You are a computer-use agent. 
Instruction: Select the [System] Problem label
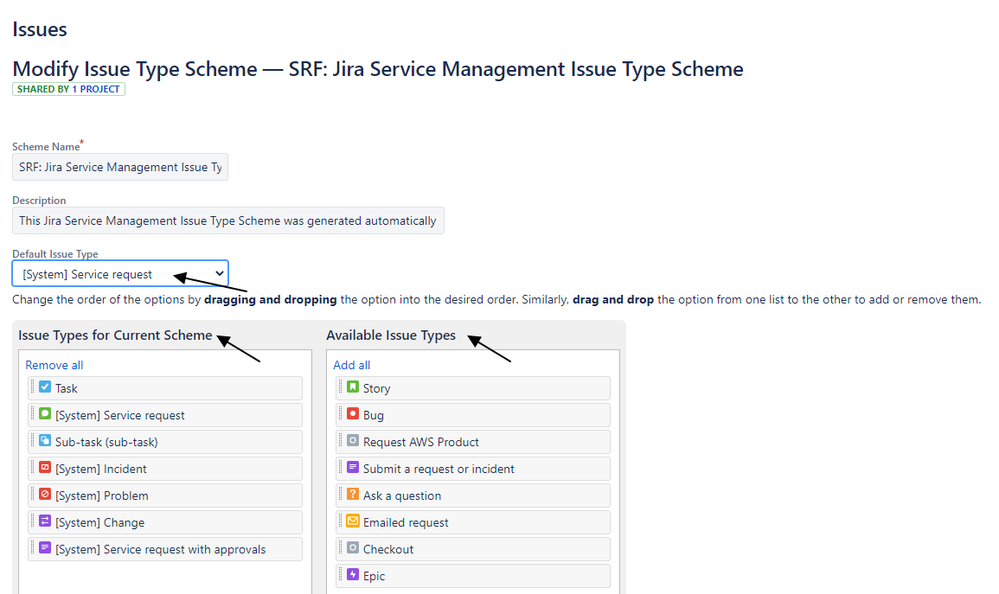[102, 496]
